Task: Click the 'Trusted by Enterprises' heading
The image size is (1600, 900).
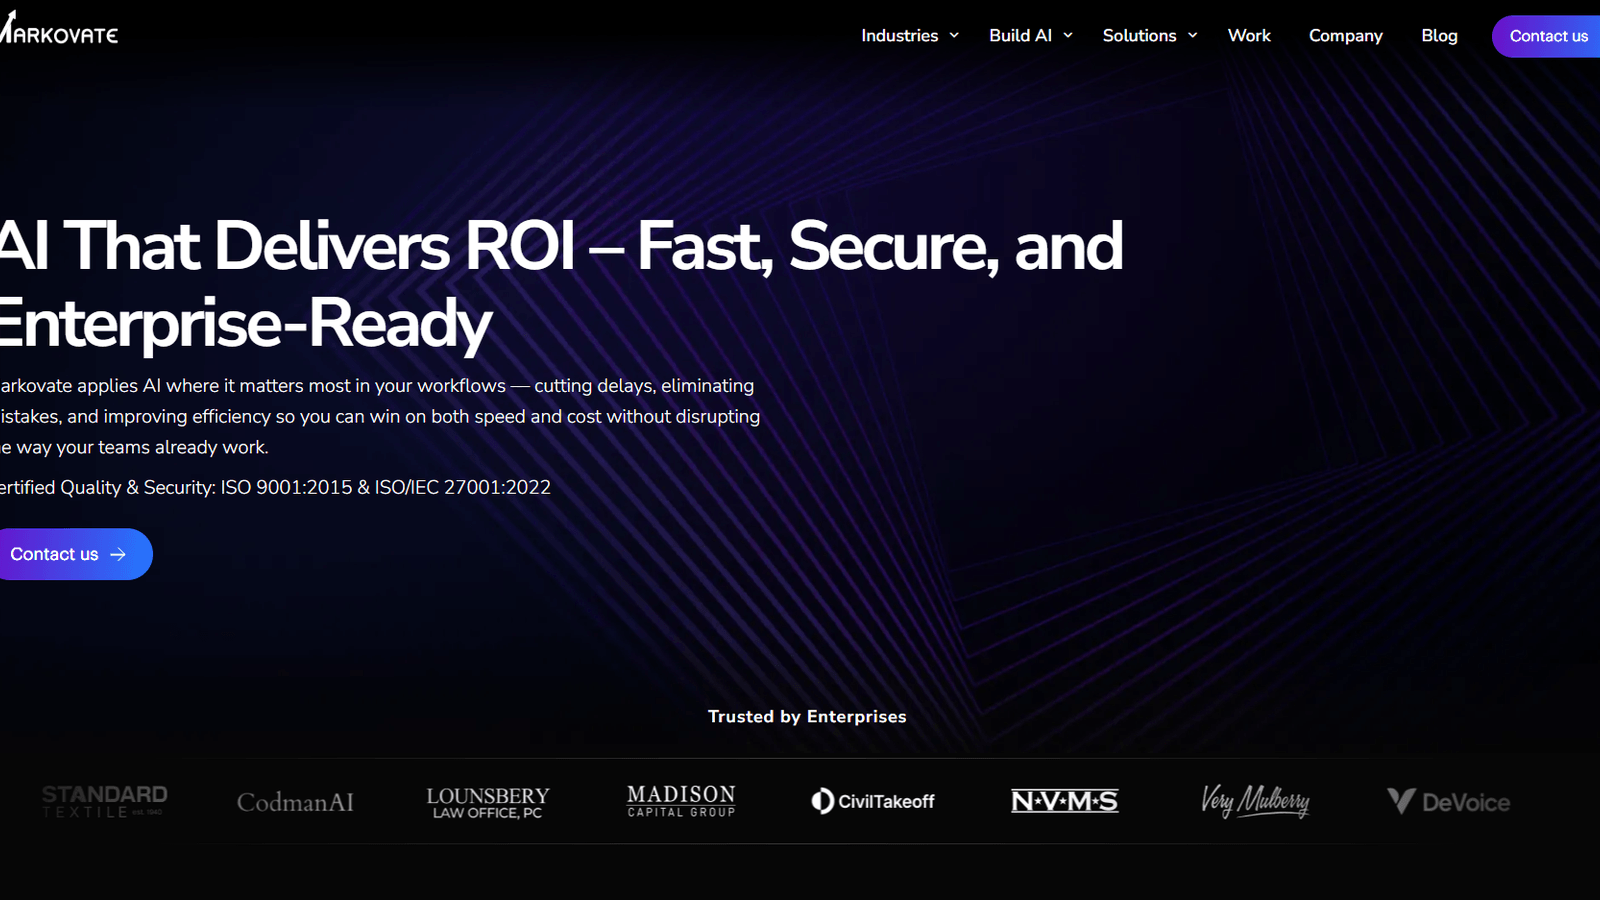Action: click(807, 716)
